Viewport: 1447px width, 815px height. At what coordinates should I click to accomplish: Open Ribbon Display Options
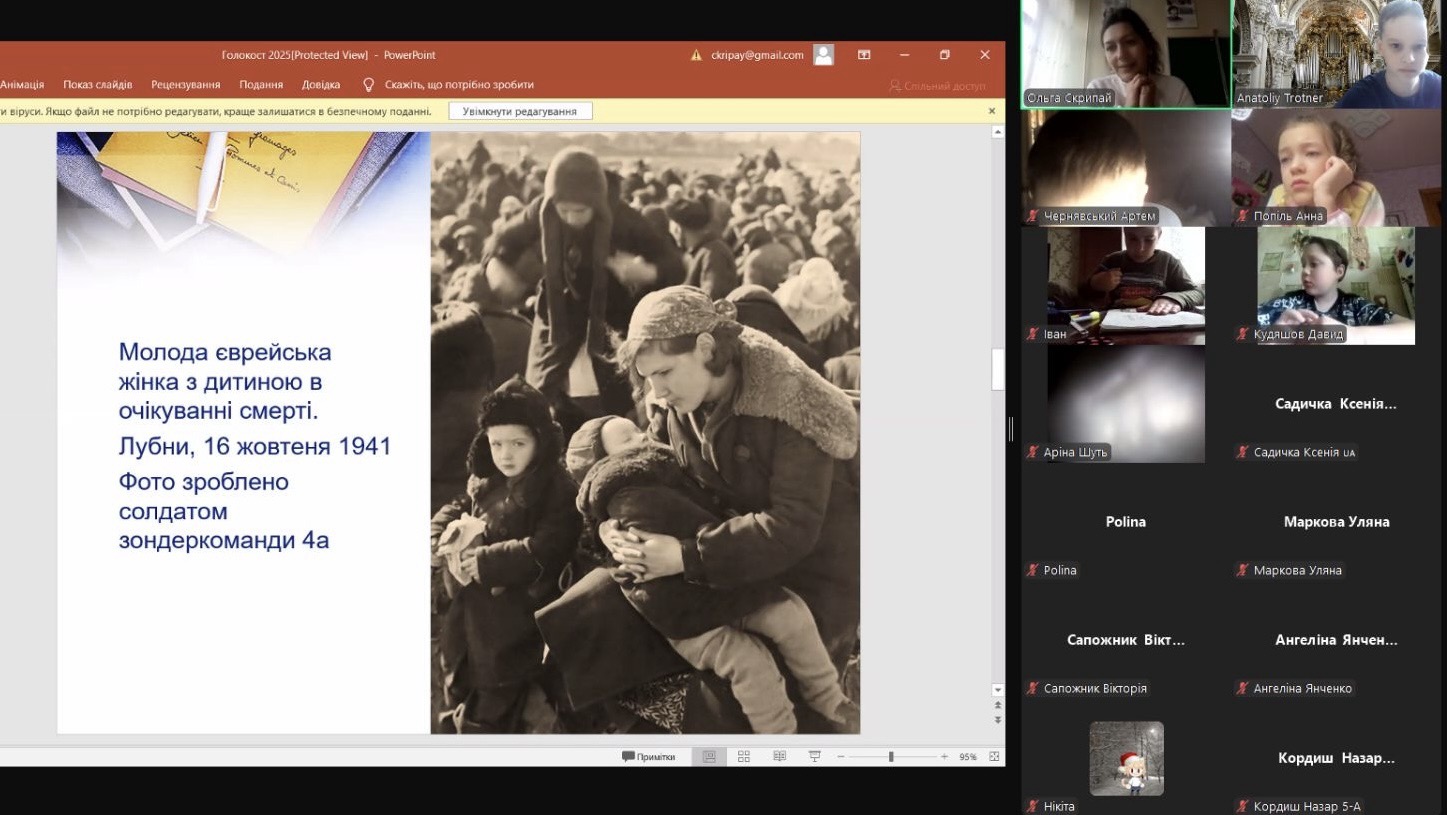coord(864,55)
